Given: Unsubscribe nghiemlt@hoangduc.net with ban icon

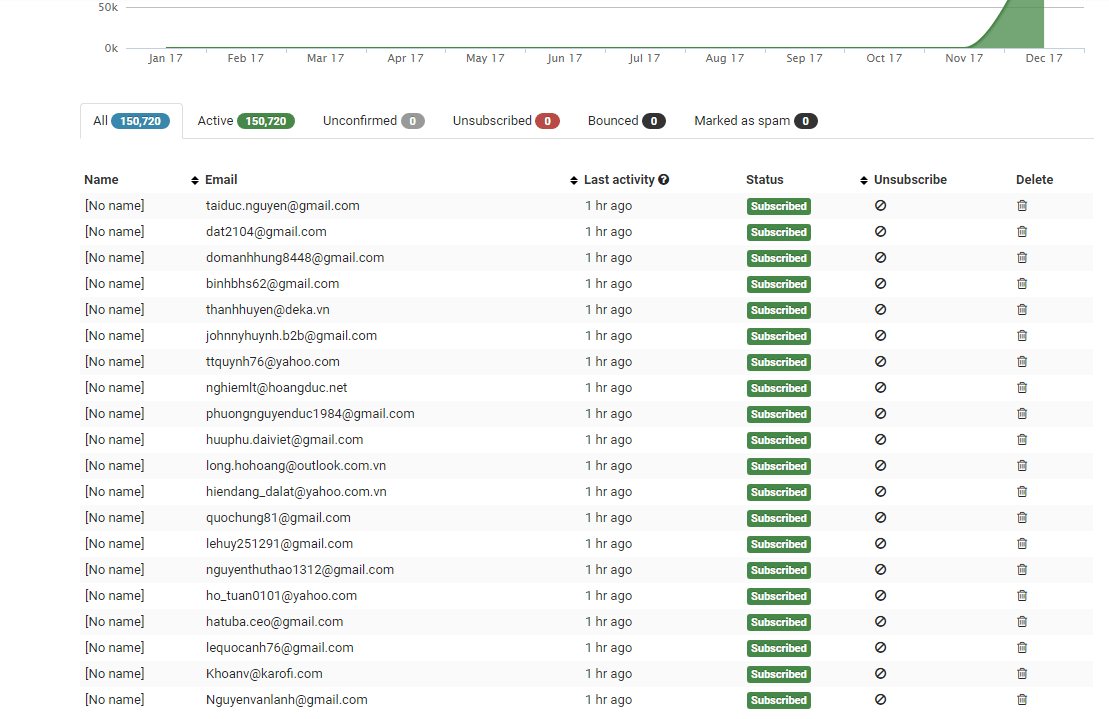Looking at the screenshot, I should 880,387.
